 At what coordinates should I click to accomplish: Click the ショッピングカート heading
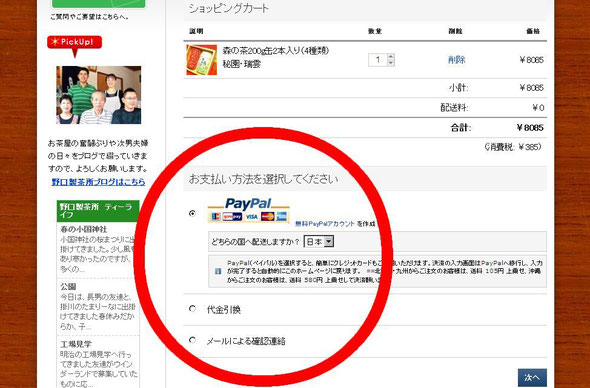point(229,8)
